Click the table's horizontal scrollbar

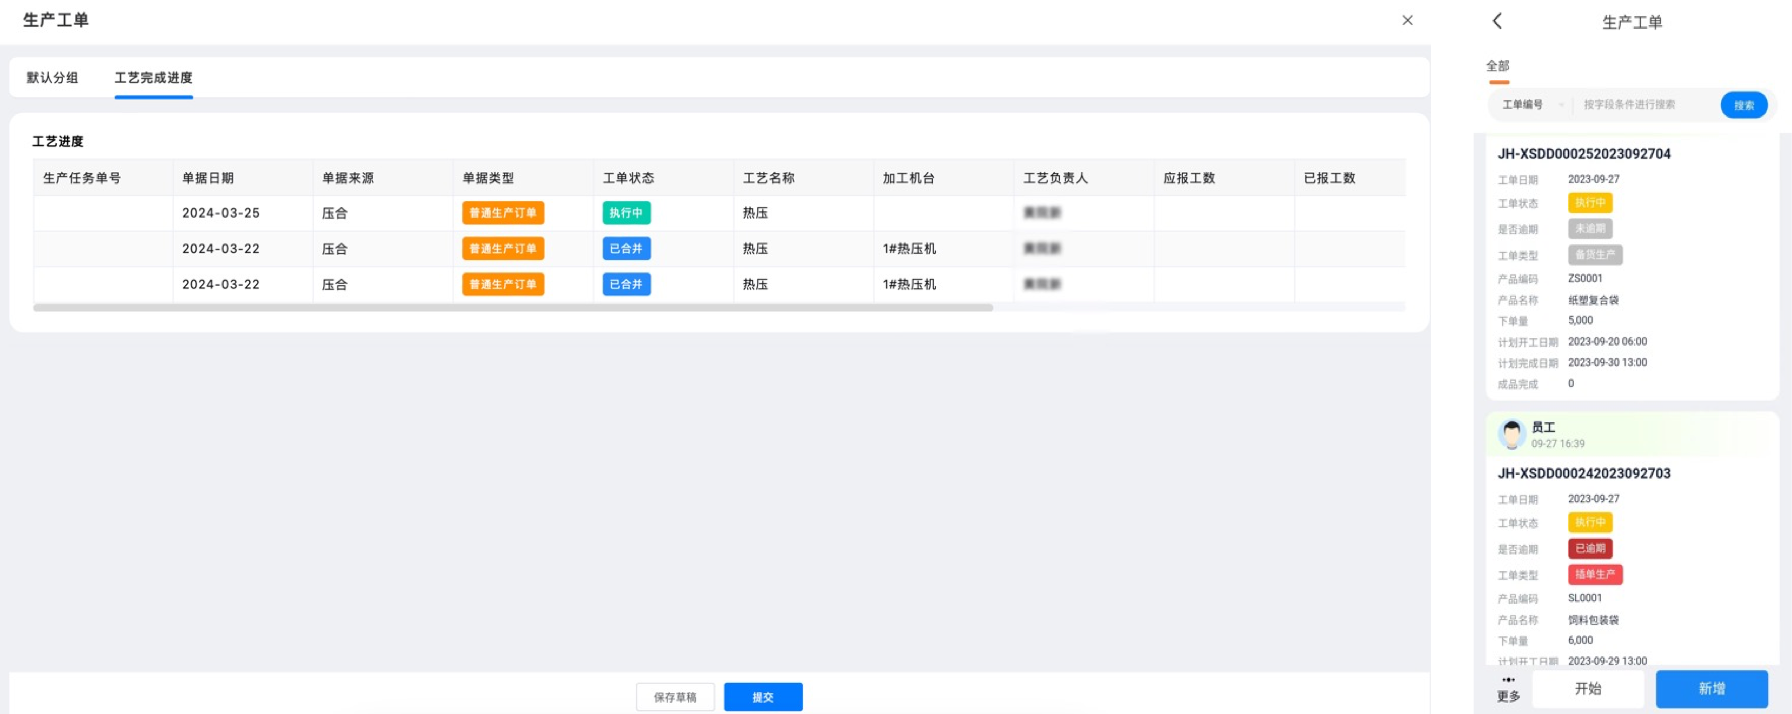512,308
